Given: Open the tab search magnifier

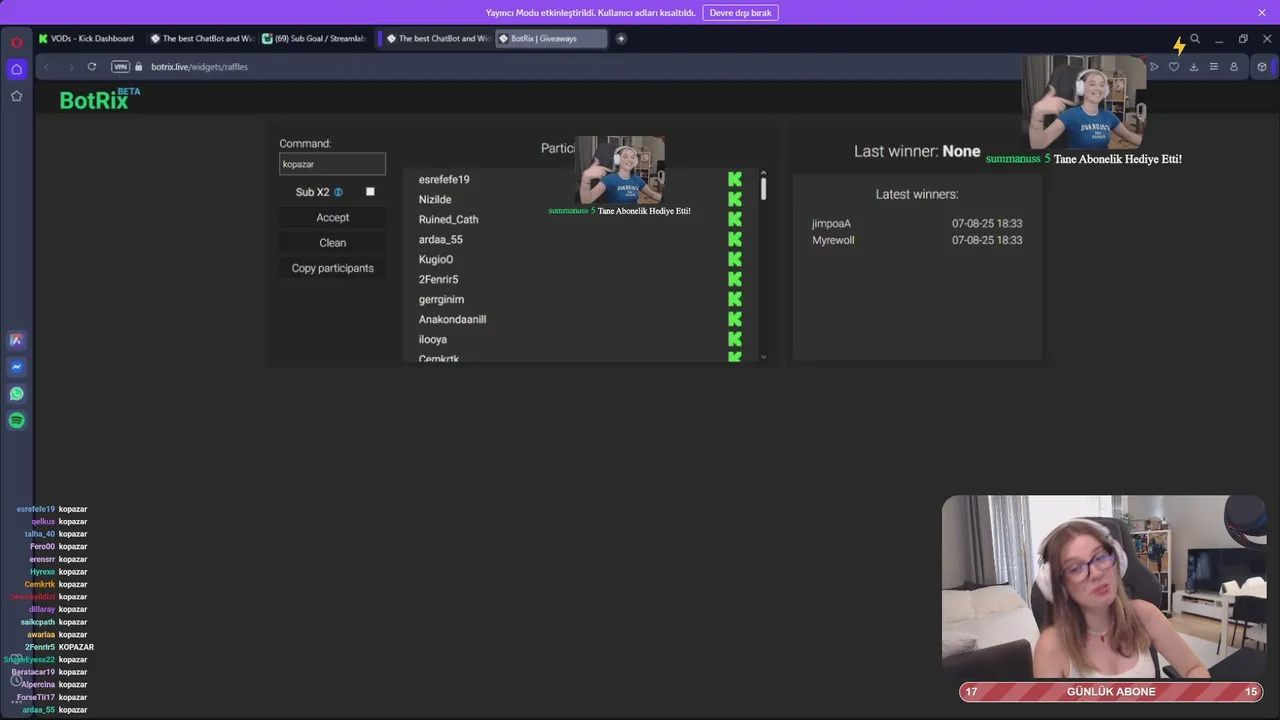Looking at the screenshot, I should [x=1195, y=39].
